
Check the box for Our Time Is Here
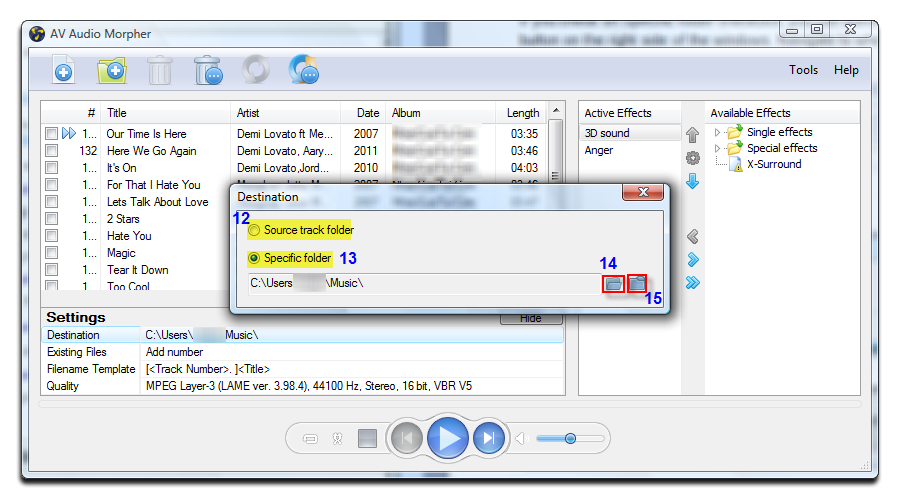pos(52,134)
